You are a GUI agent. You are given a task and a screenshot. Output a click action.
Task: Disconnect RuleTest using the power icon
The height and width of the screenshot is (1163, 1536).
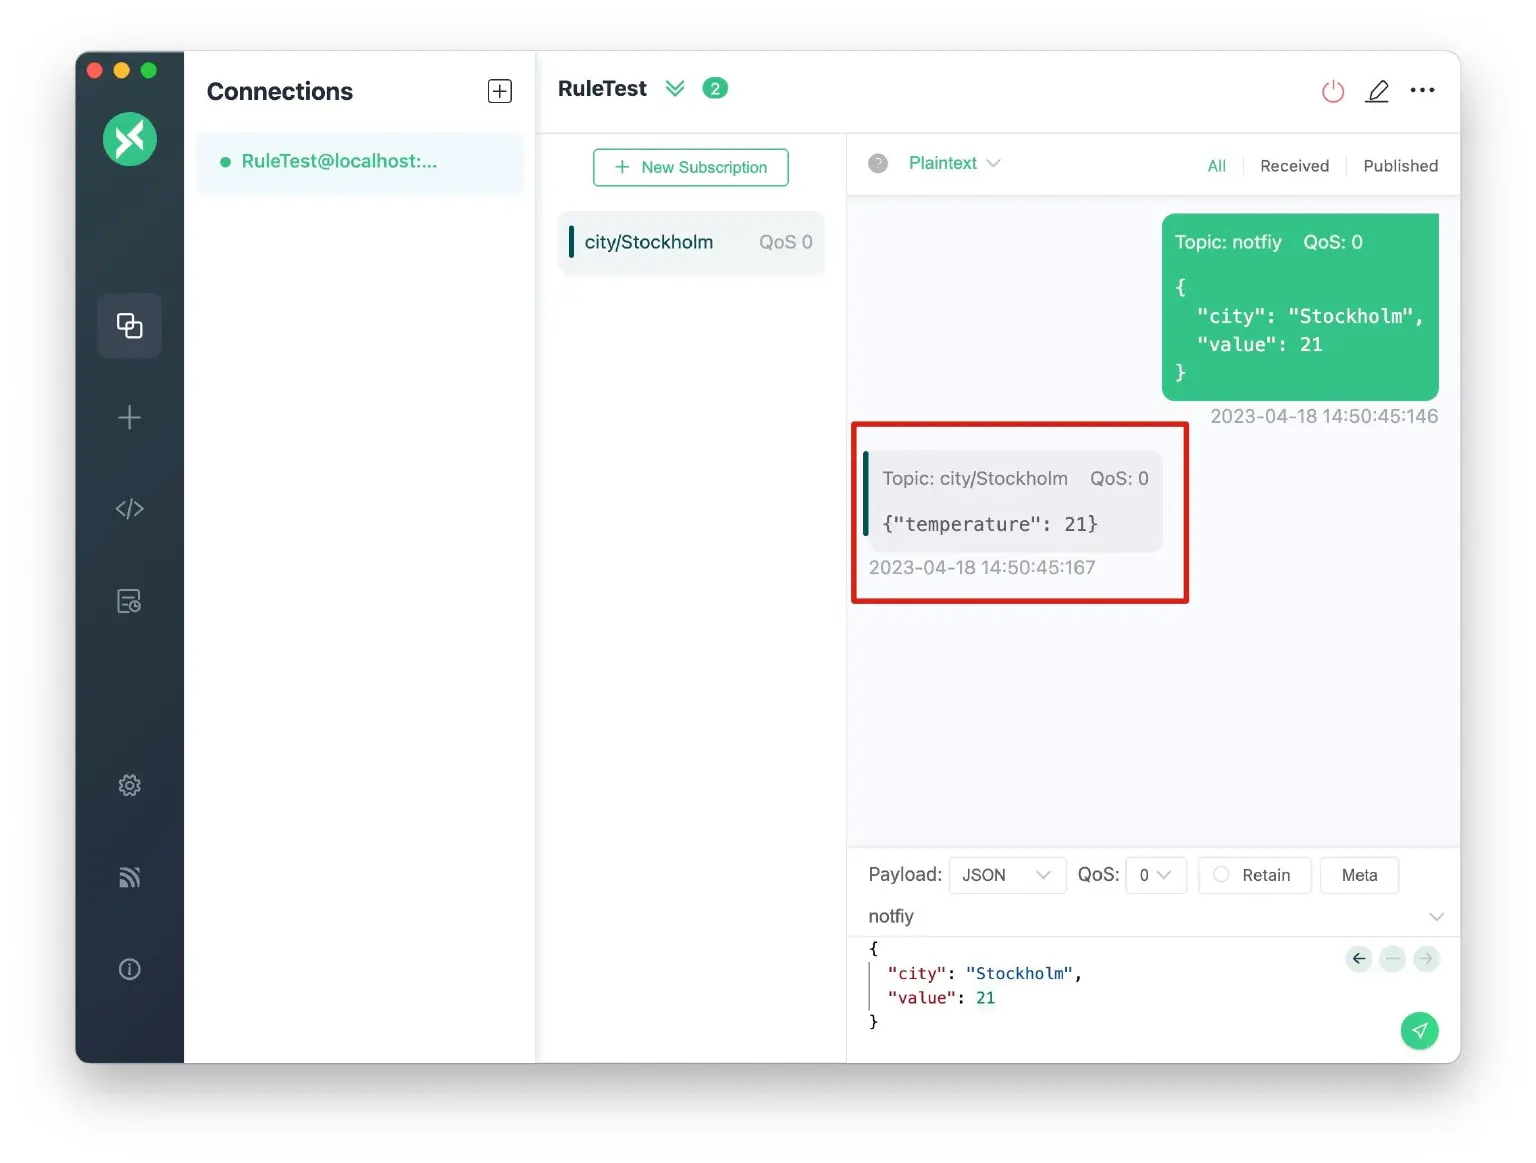[x=1332, y=90]
